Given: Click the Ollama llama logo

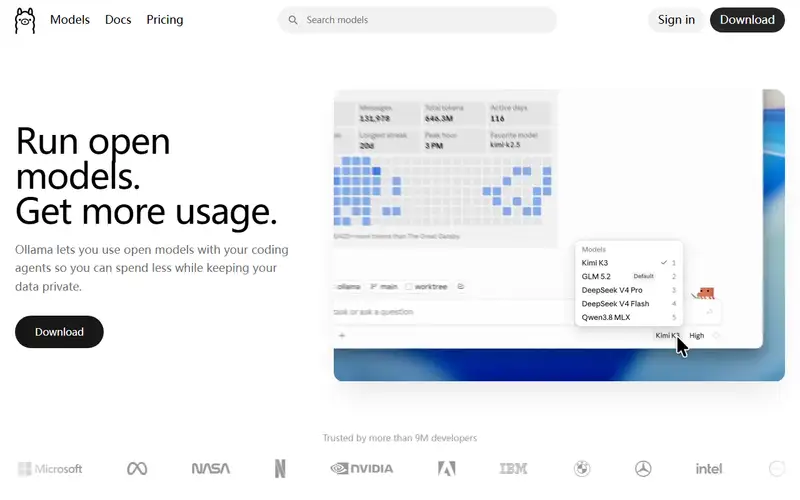Looking at the screenshot, I should (24, 20).
